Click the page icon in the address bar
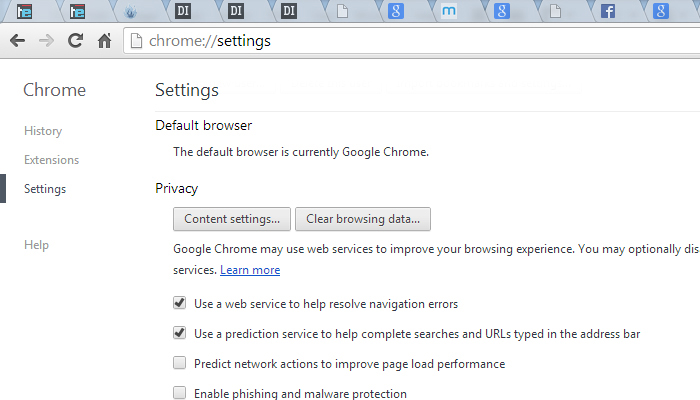This screenshot has height=400, width=700. coord(136,41)
